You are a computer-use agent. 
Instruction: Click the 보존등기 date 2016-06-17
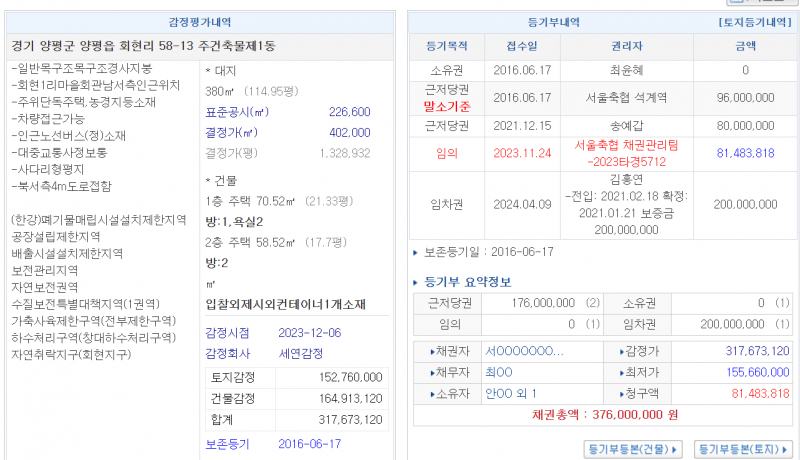(311, 443)
